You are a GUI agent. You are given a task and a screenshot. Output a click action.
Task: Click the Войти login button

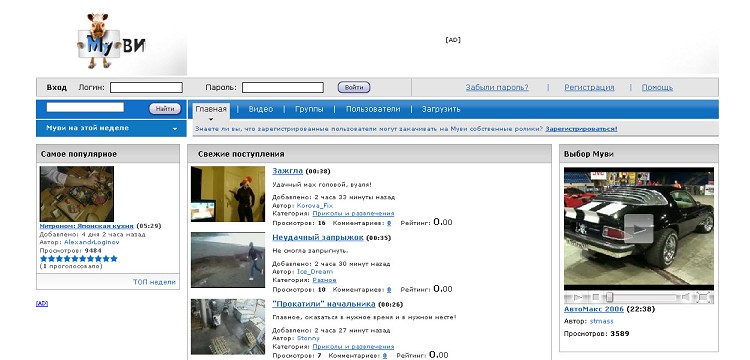354,87
